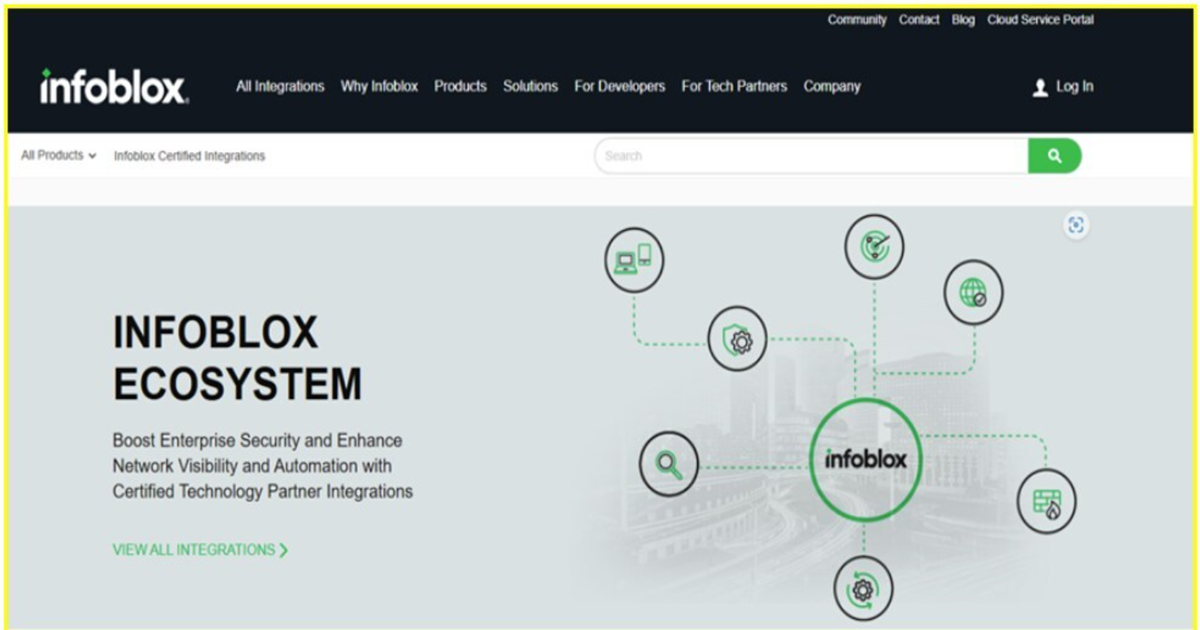
Task: Open the Solutions menu
Action: [x=530, y=87]
